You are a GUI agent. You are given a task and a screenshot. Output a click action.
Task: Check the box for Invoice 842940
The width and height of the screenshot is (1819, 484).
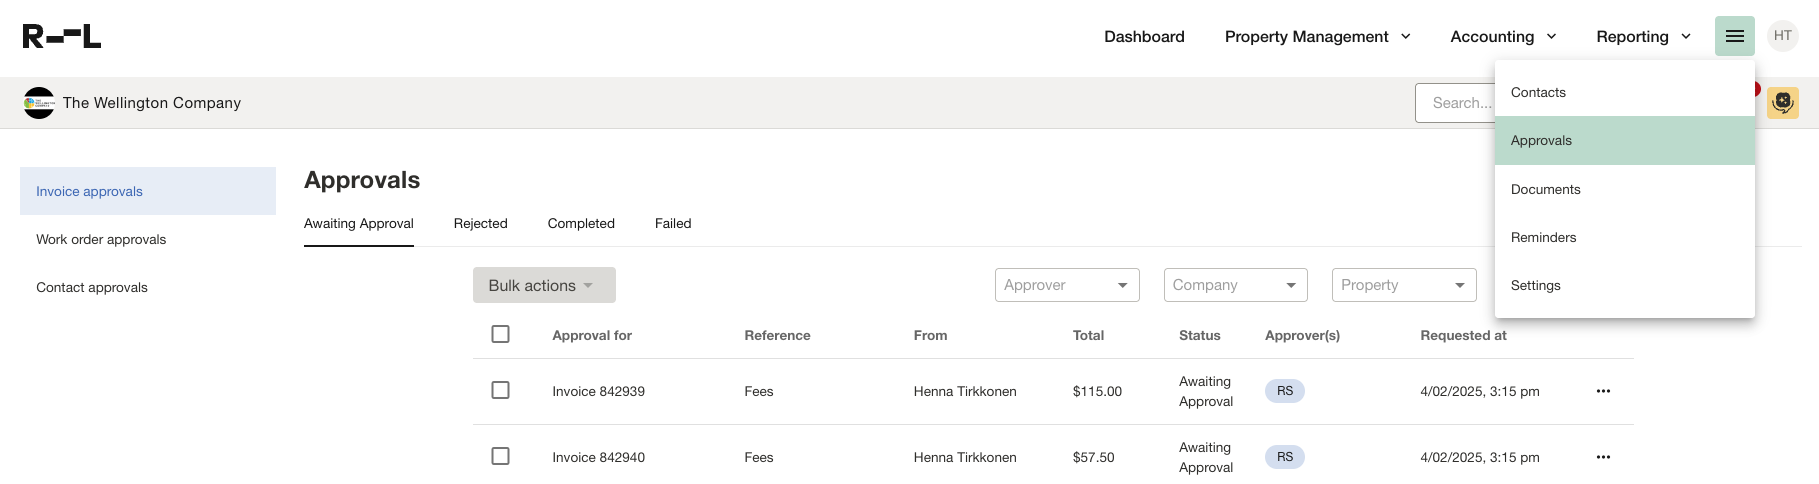(501, 456)
